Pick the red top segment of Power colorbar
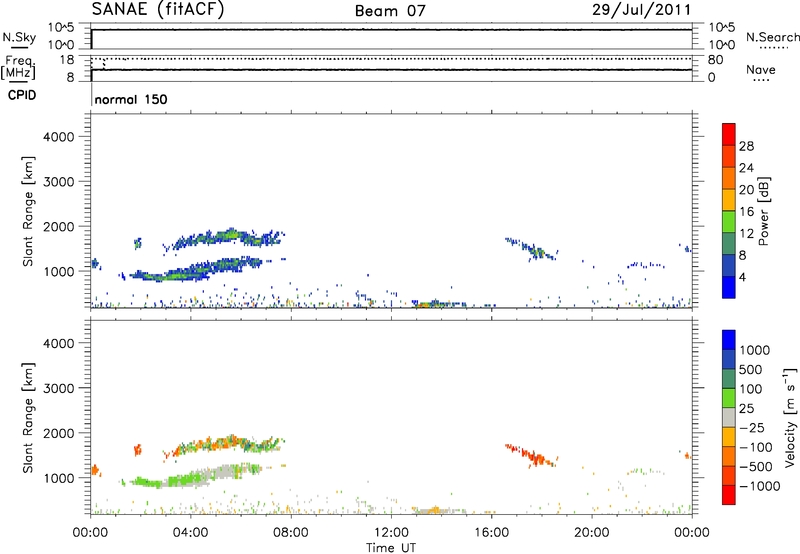Screen dimensions: 800x554 [x=729, y=134]
